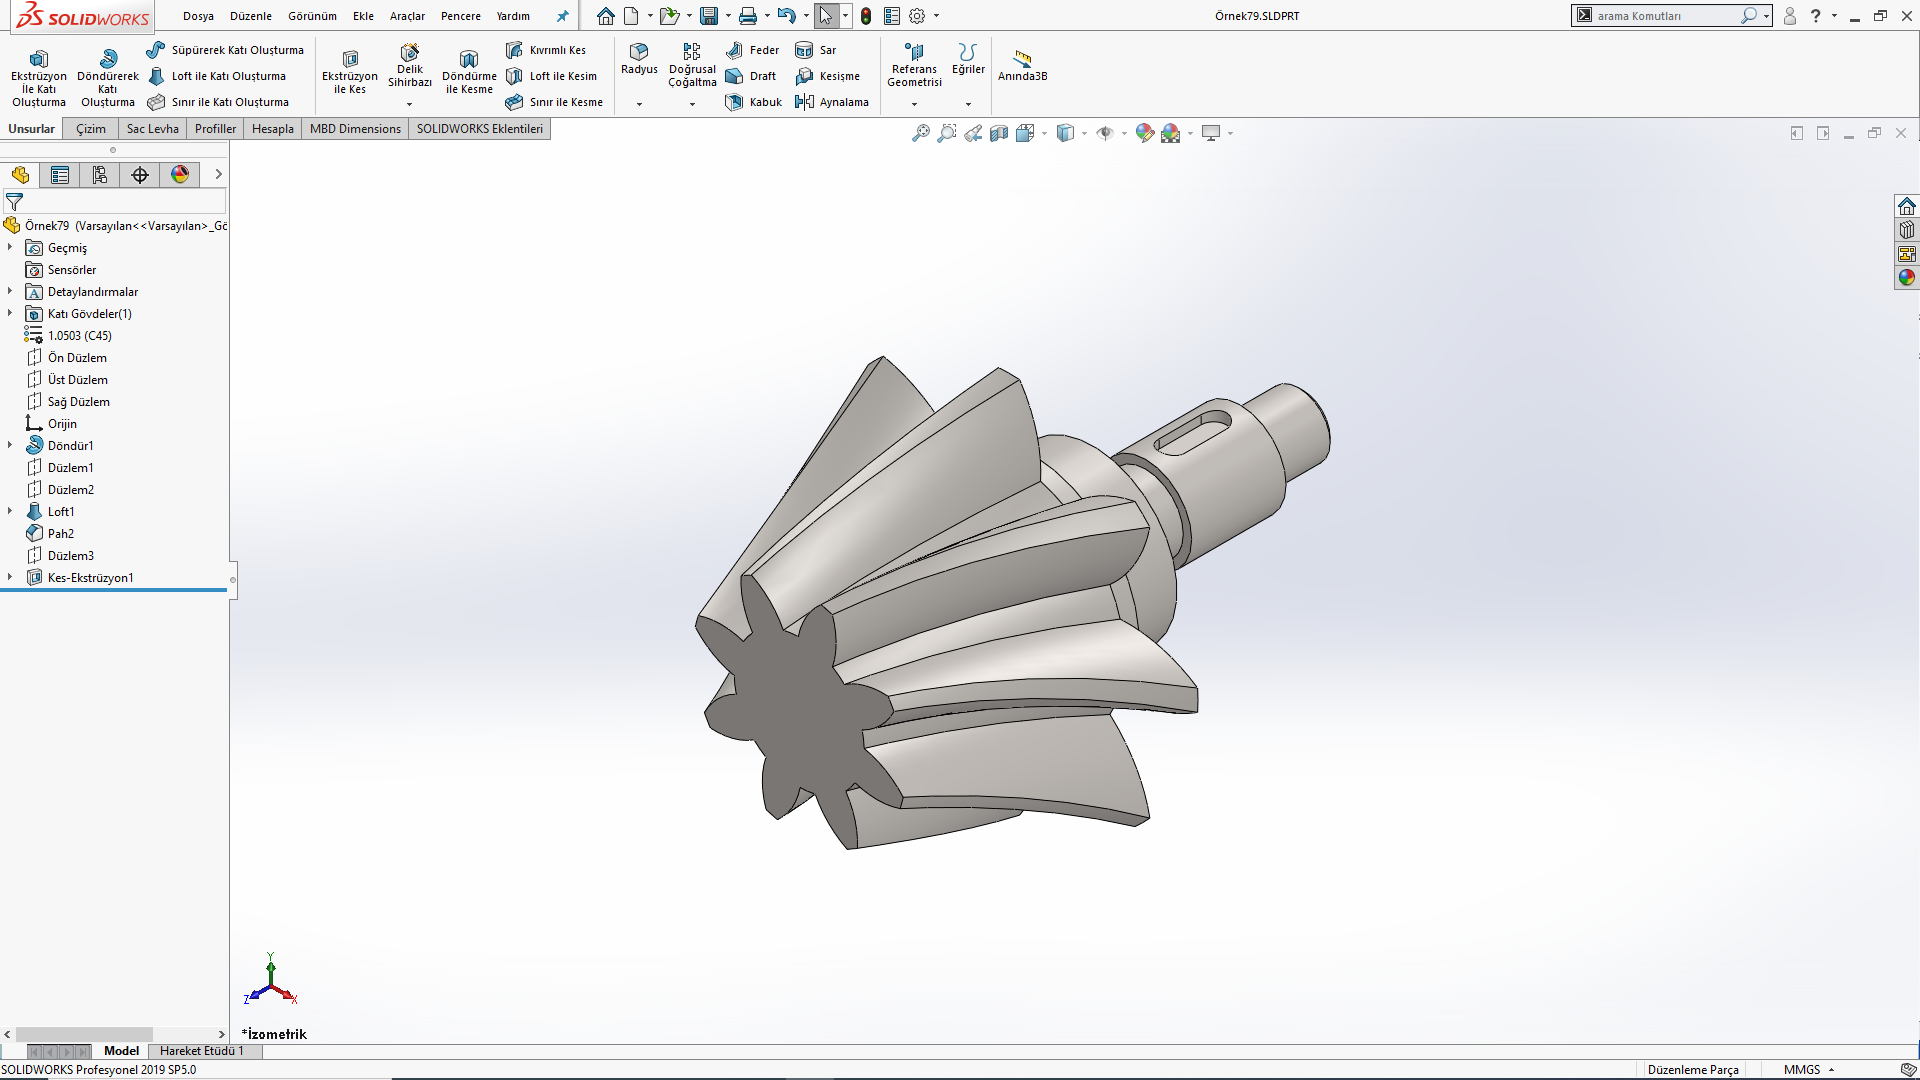Expand the Loft1 feature node
Screen dimensions: 1920x1080
point(10,511)
